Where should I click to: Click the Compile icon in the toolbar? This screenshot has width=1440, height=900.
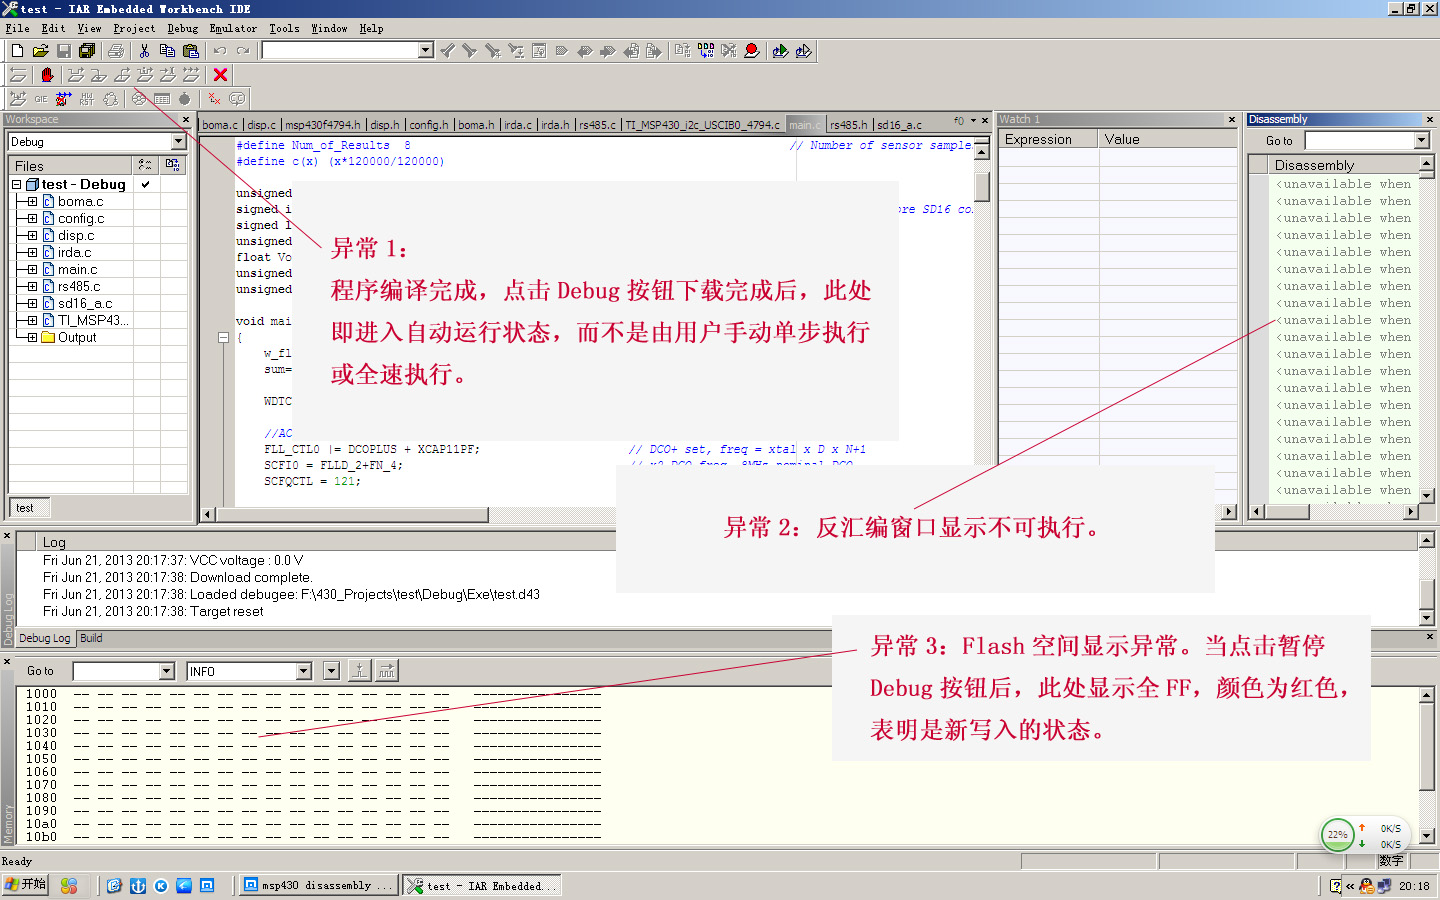point(682,51)
